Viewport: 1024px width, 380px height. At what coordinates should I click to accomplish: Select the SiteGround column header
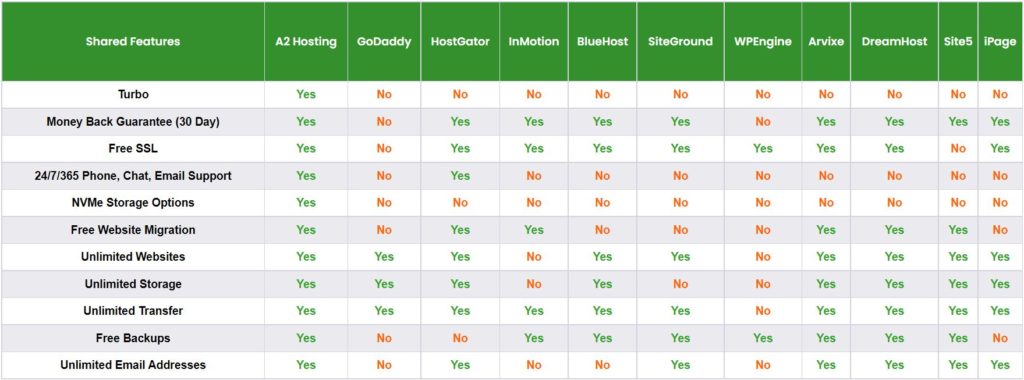680,42
